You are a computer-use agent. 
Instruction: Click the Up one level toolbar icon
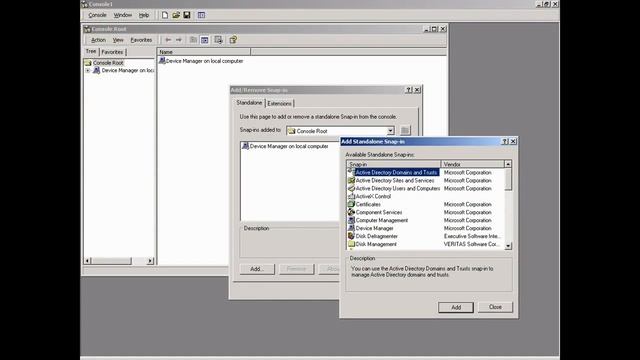click(x=193, y=40)
